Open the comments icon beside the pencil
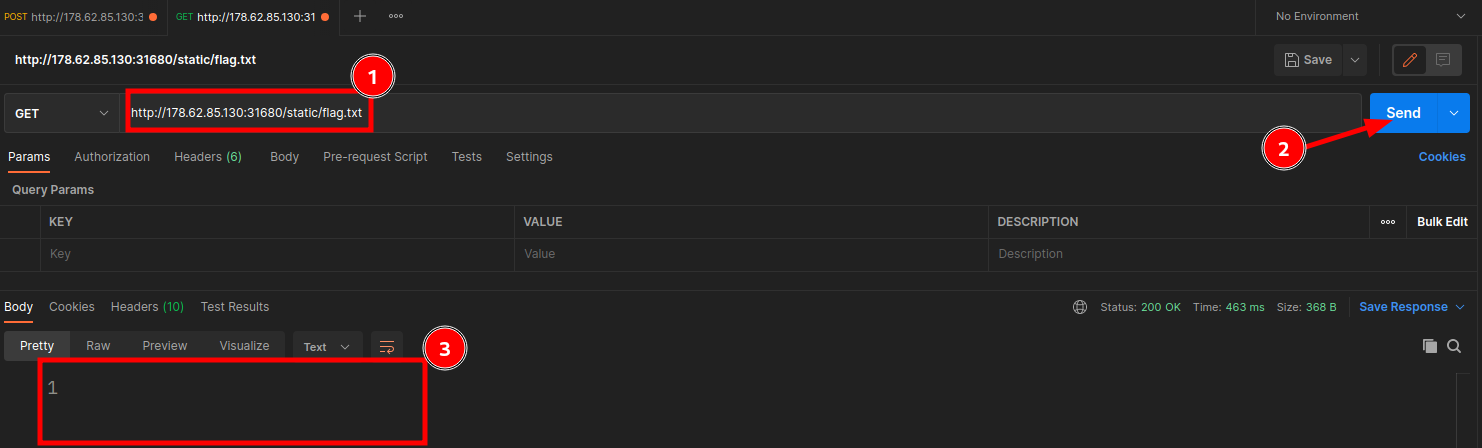Screen dimensions: 1482x448 coord(1443,60)
